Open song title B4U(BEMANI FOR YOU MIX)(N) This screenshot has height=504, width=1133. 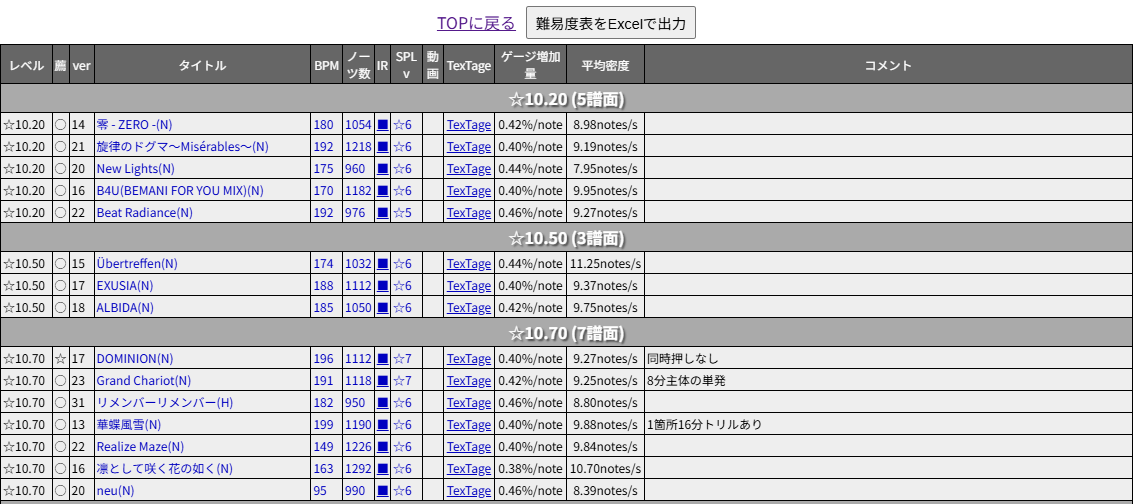[180, 191]
